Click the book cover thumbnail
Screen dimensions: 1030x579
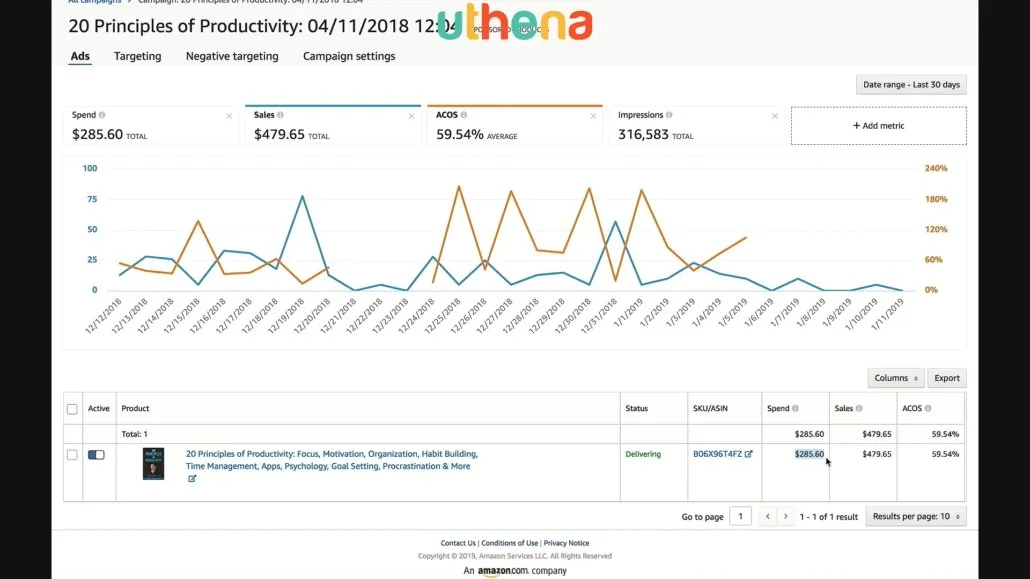click(x=153, y=464)
